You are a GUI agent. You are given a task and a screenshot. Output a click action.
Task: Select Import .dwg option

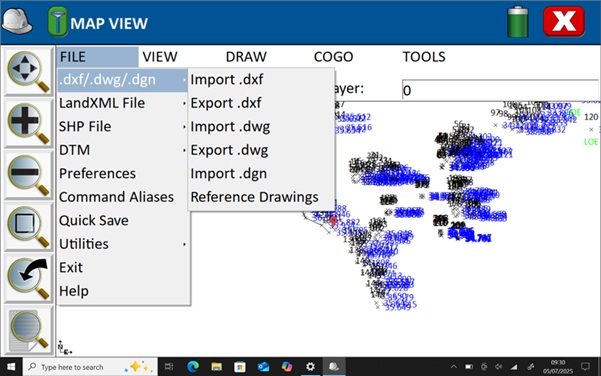tap(261, 126)
